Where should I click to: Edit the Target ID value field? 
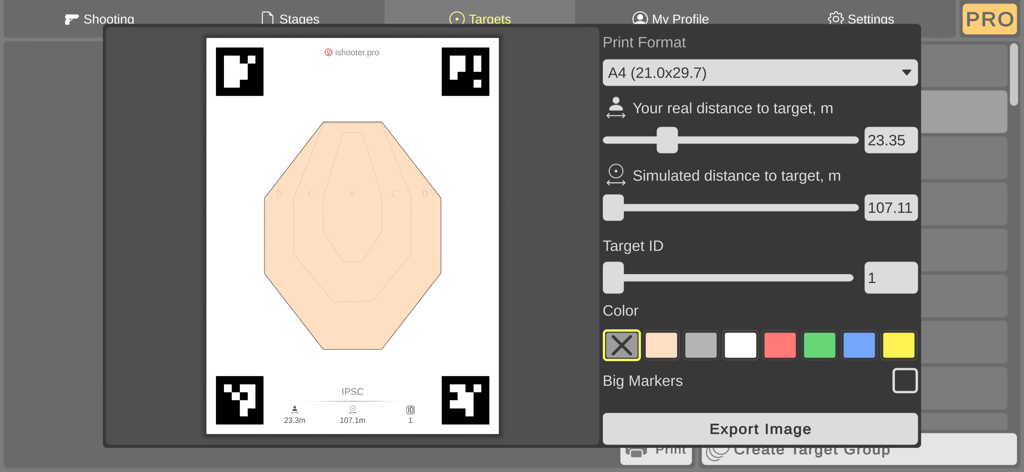[x=891, y=277]
